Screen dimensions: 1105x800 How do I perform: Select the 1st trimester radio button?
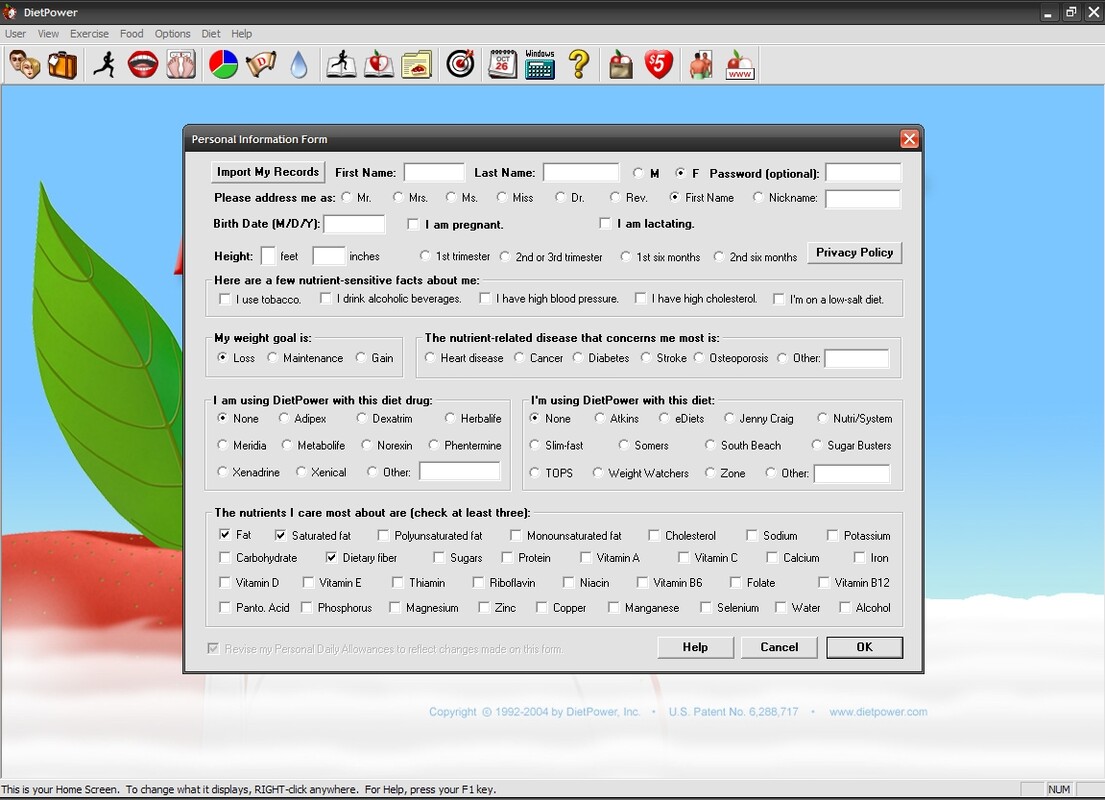coord(425,256)
